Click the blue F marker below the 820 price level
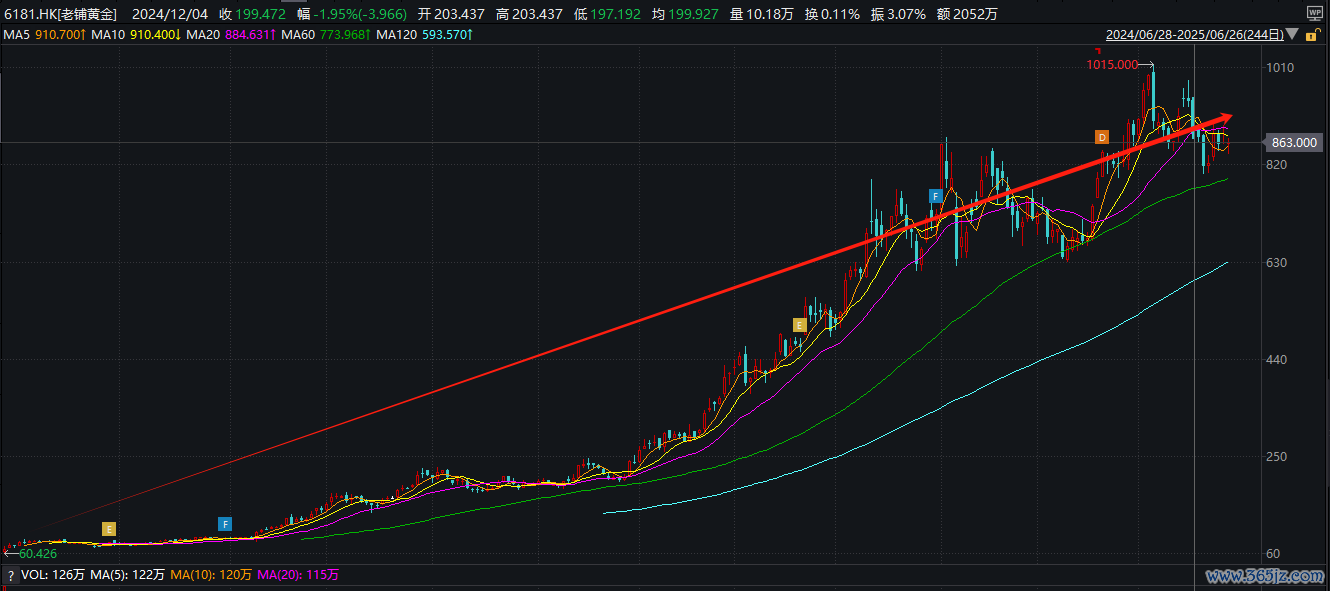Image resolution: width=1330 pixels, height=591 pixels. click(x=936, y=196)
